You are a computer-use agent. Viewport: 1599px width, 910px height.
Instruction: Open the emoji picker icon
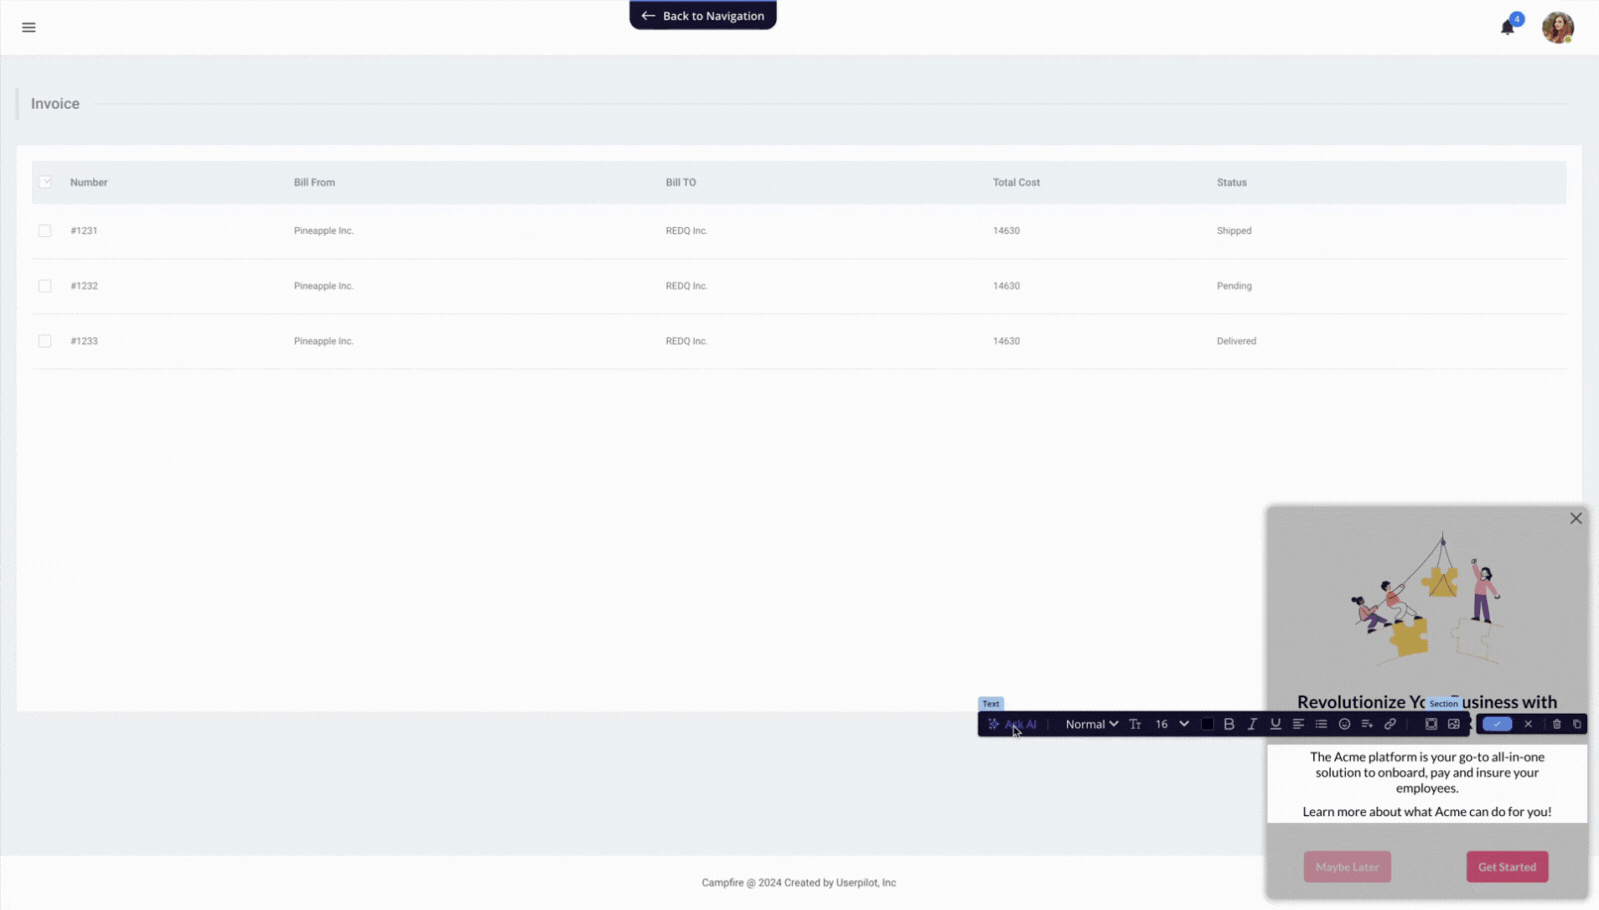pyautogui.click(x=1344, y=724)
